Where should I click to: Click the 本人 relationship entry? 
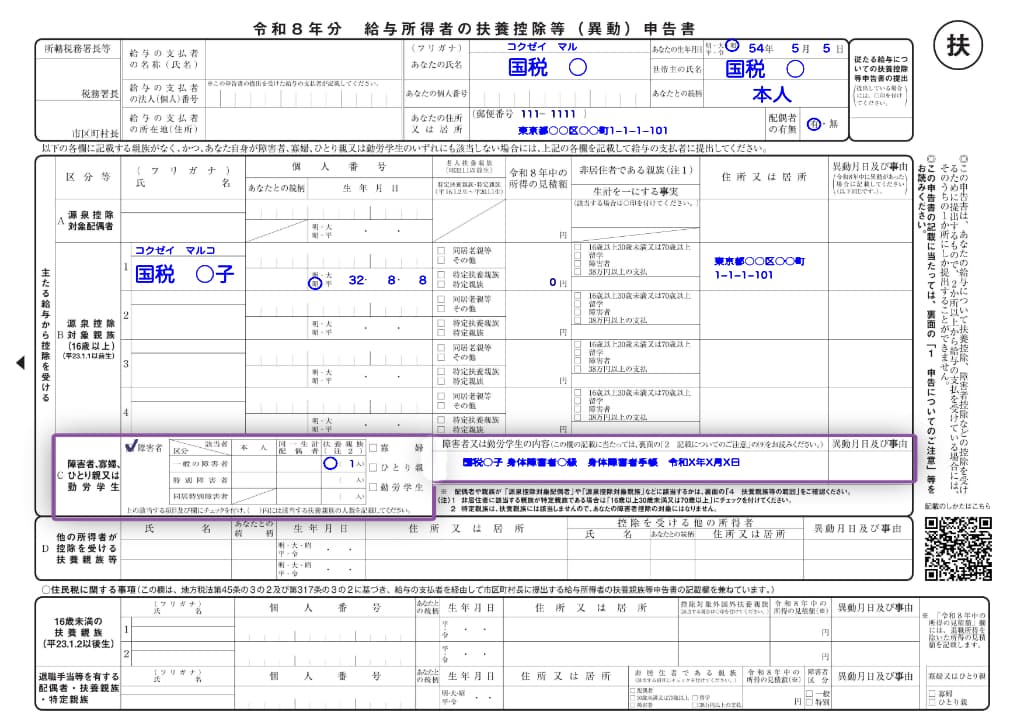pyautogui.click(x=771, y=95)
